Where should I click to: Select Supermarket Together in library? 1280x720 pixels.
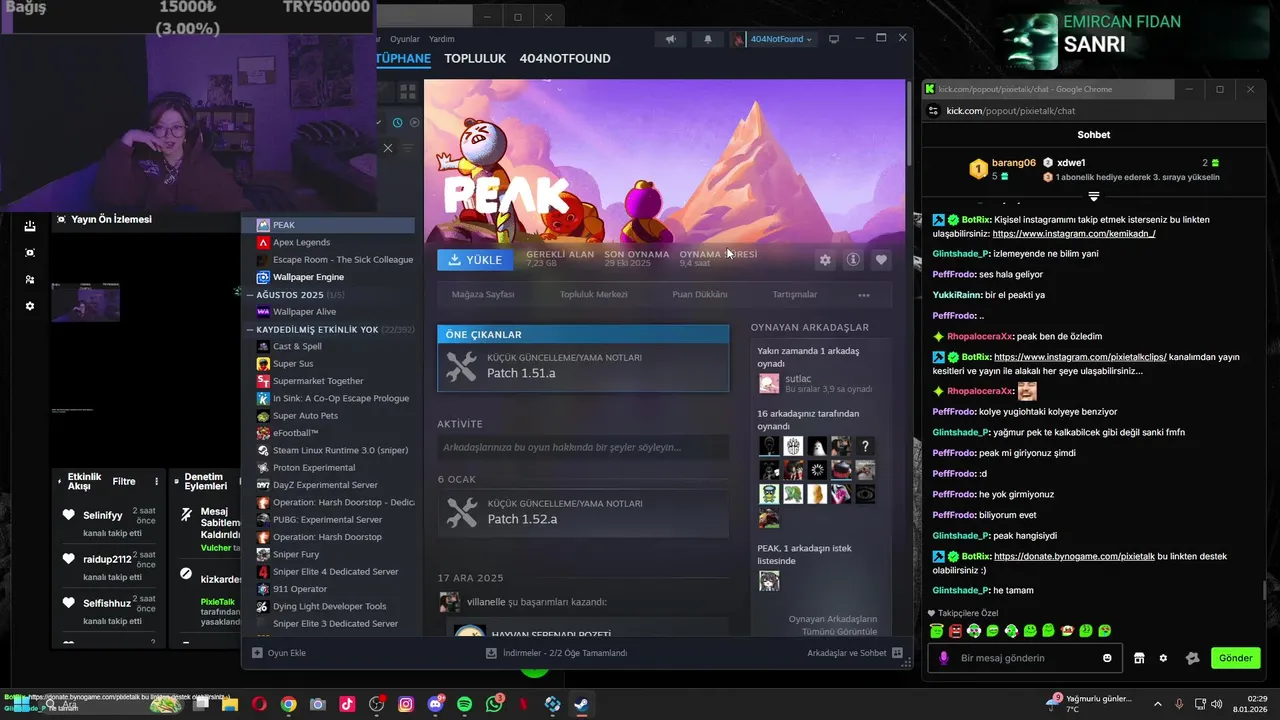click(x=330, y=381)
